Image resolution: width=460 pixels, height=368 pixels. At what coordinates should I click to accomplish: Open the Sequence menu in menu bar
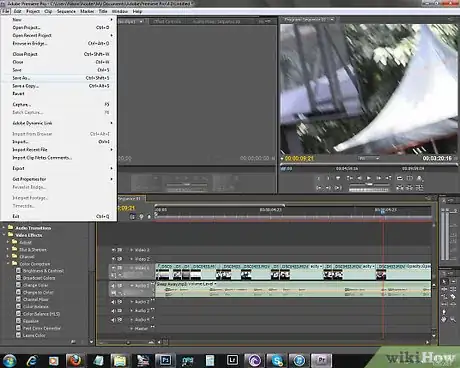pos(66,11)
